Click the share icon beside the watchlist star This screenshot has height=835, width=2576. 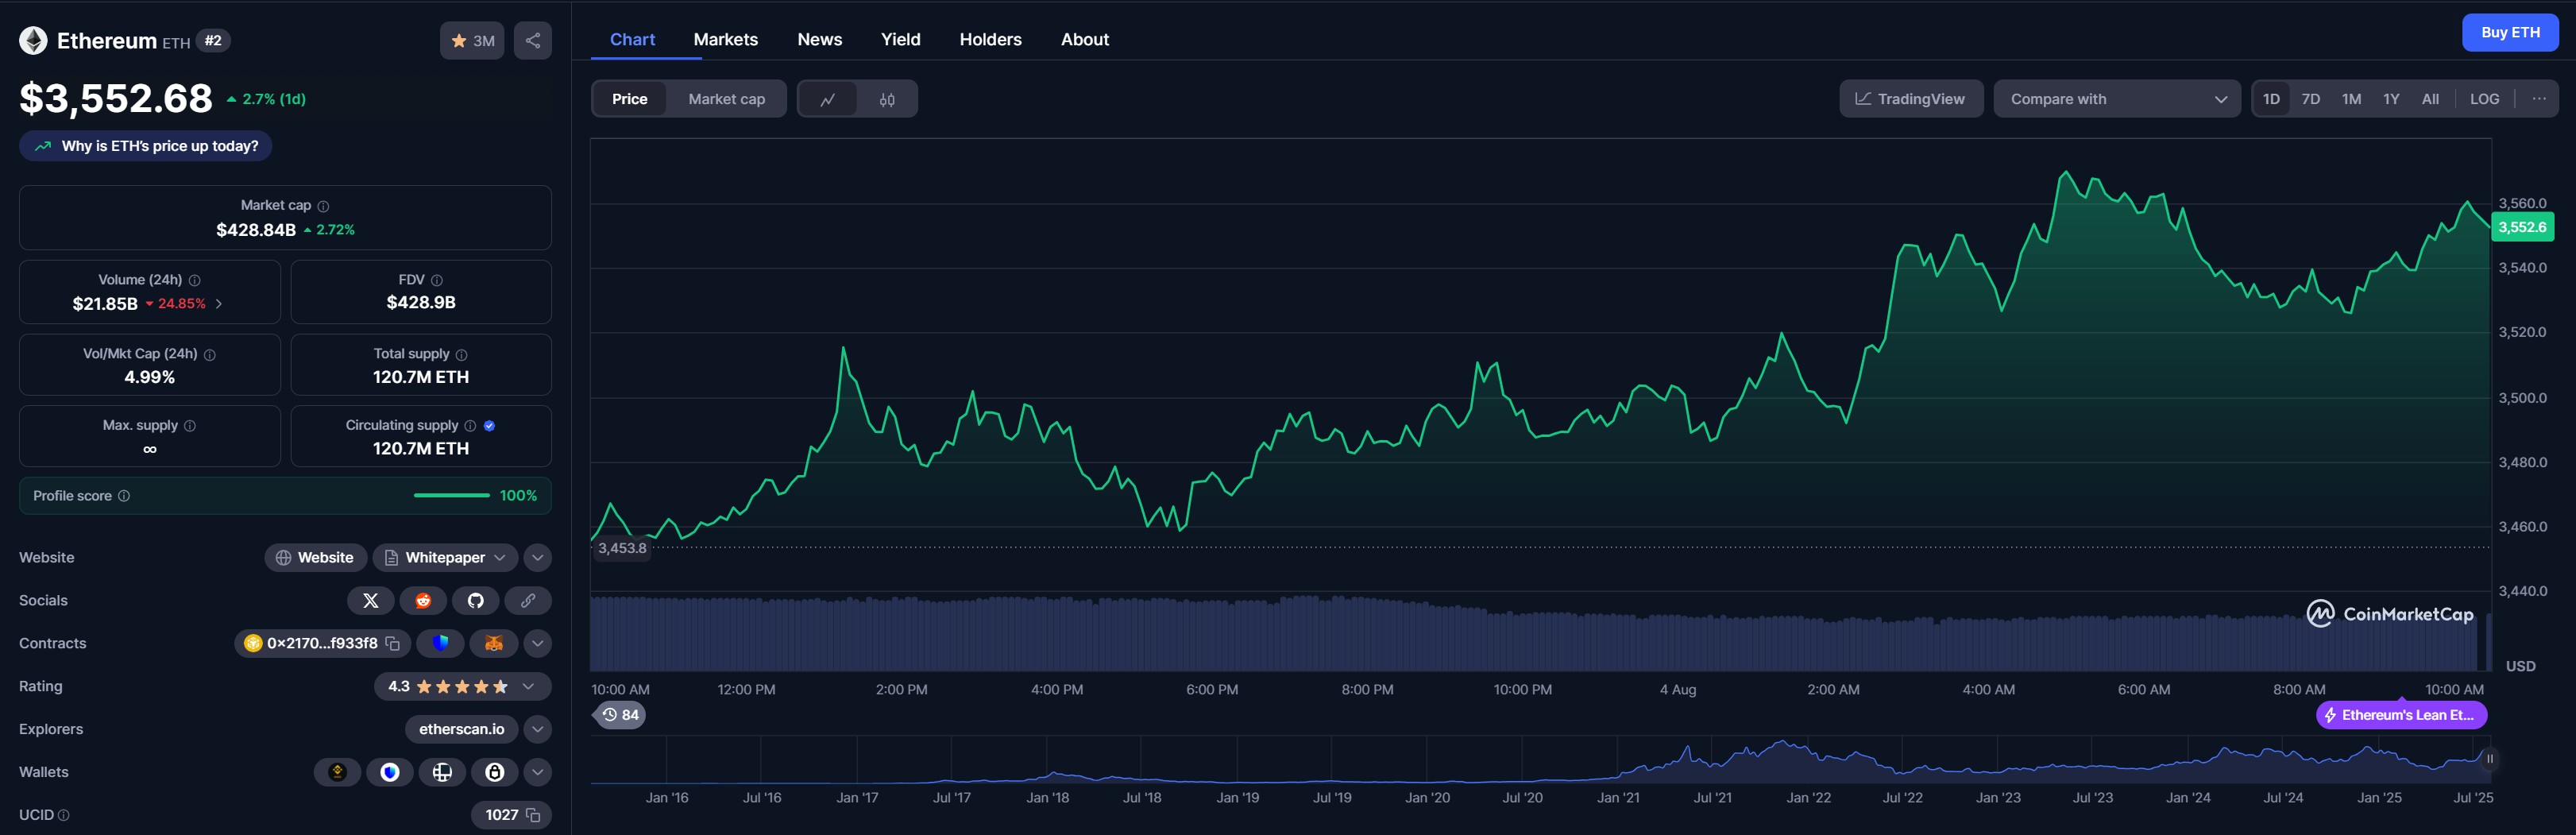pos(532,41)
